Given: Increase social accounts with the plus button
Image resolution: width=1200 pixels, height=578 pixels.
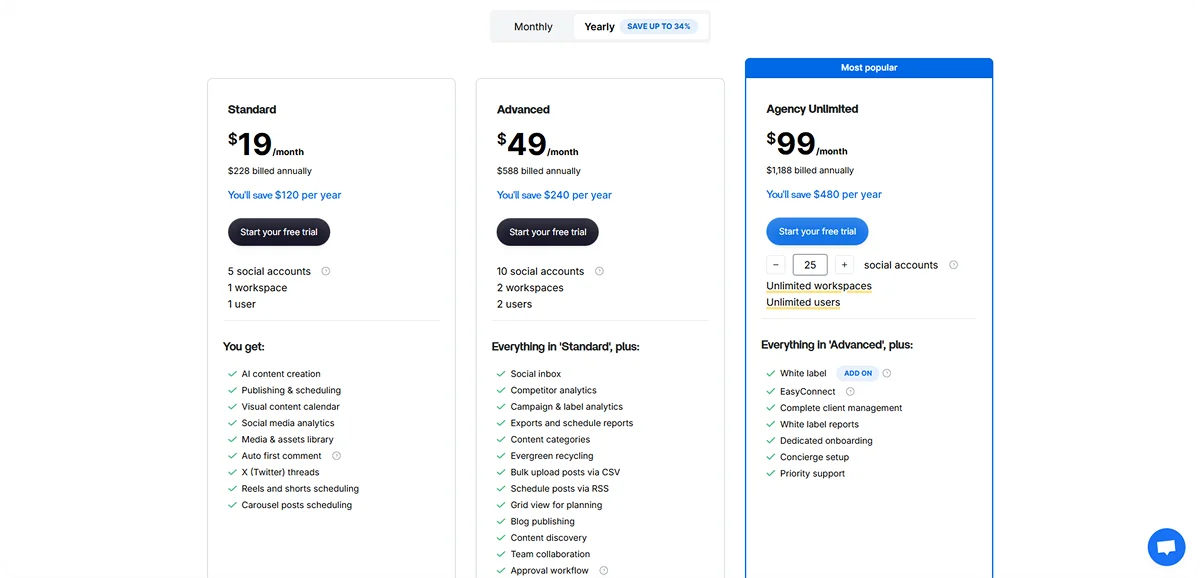Looking at the screenshot, I should [844, 264].
